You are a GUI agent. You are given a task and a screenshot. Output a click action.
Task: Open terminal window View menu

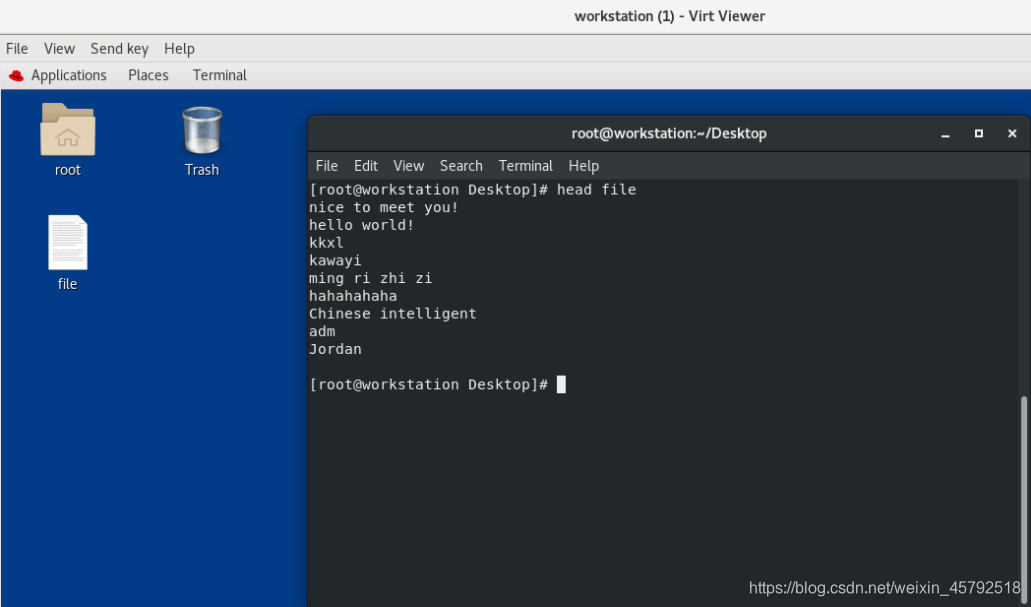click(x=408, y=166)
